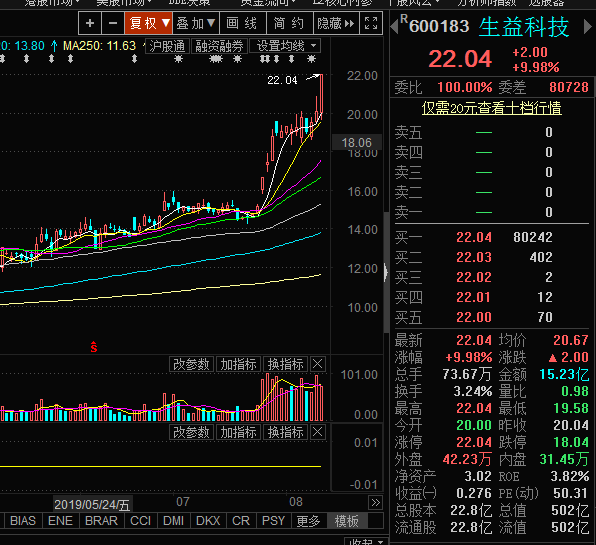Close the volume indicator panel with its X

click(x=318, y=364)
